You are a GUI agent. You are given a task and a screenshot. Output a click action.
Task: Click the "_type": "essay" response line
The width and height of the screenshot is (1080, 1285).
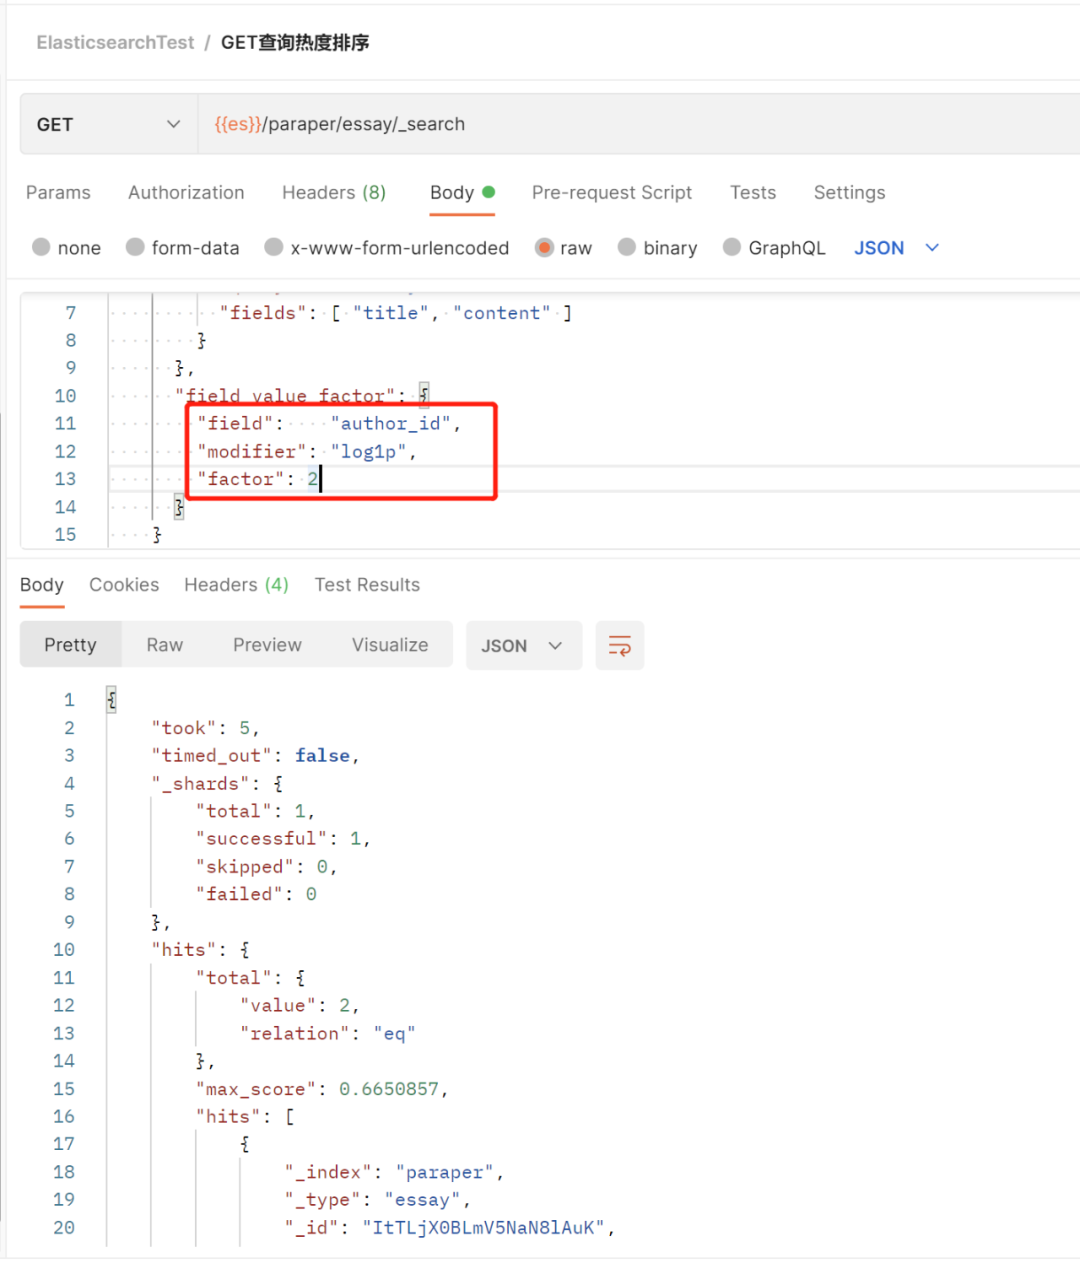[377, 1200]
